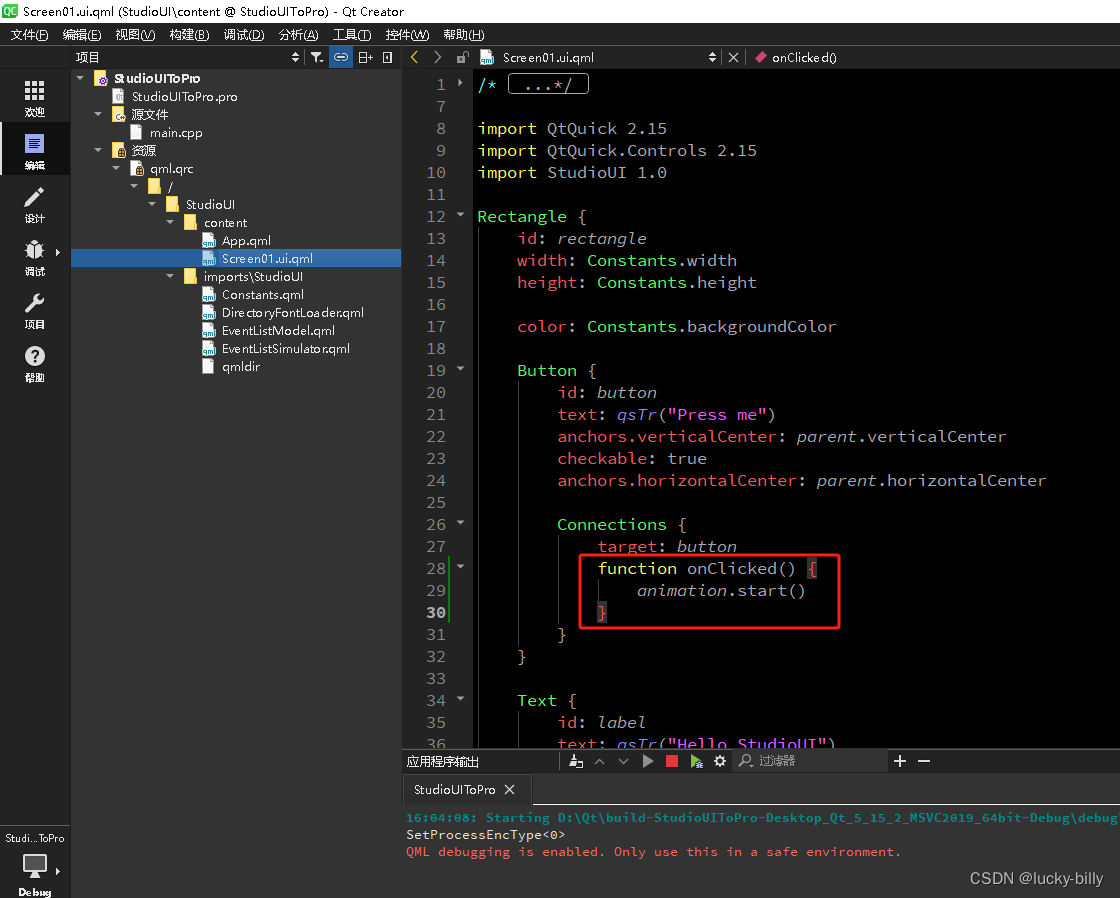Fold the Rectangle block at line 12
This screenshot has height=898, width=1120.
pos(460,214)
